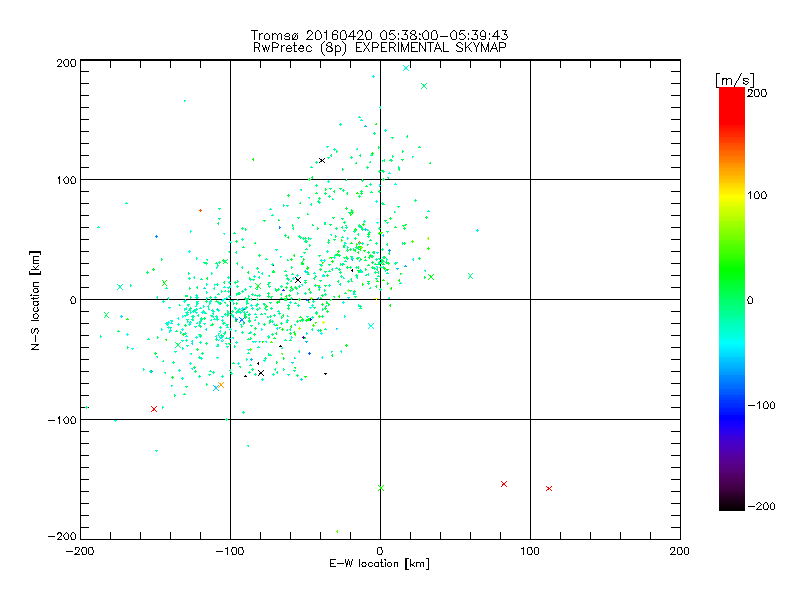800x600 pixels.
Task: Click the E-W axis "-100" tick label
Action: coord(230,551)
